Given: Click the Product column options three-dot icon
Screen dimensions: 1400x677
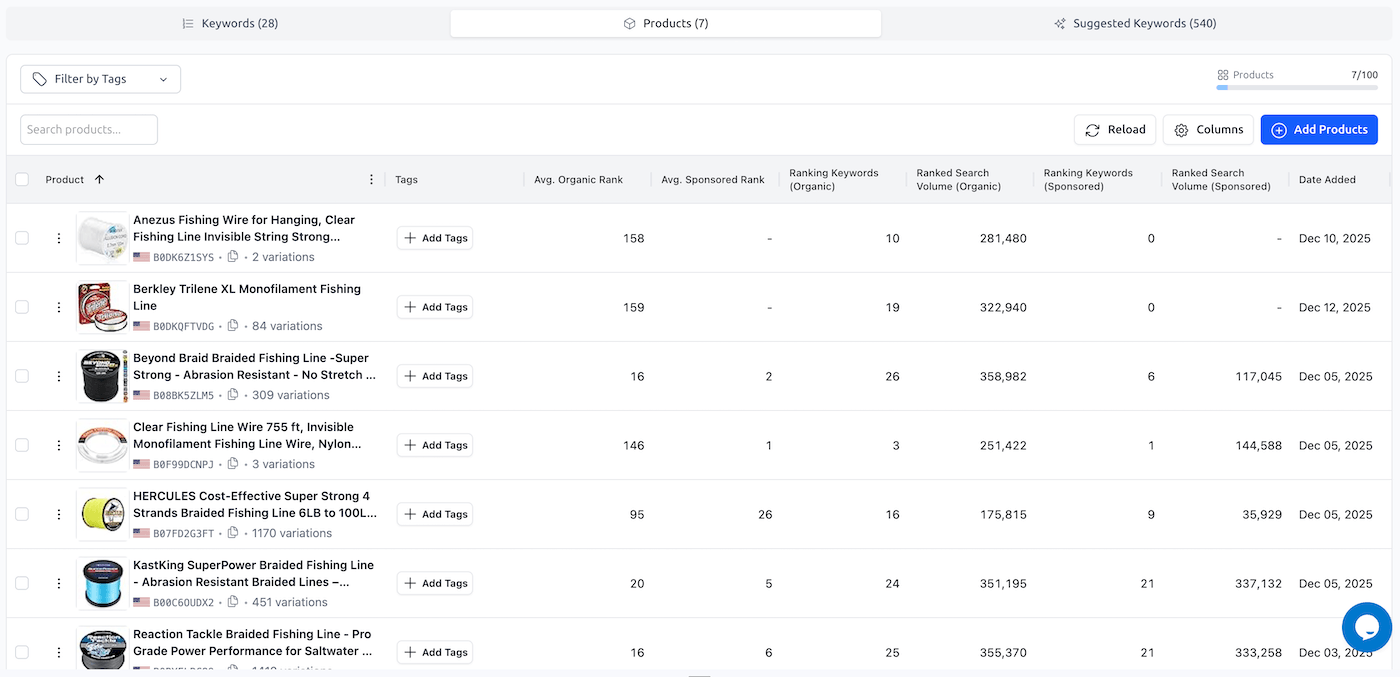Looking at the screenshot, I should 371,180.
